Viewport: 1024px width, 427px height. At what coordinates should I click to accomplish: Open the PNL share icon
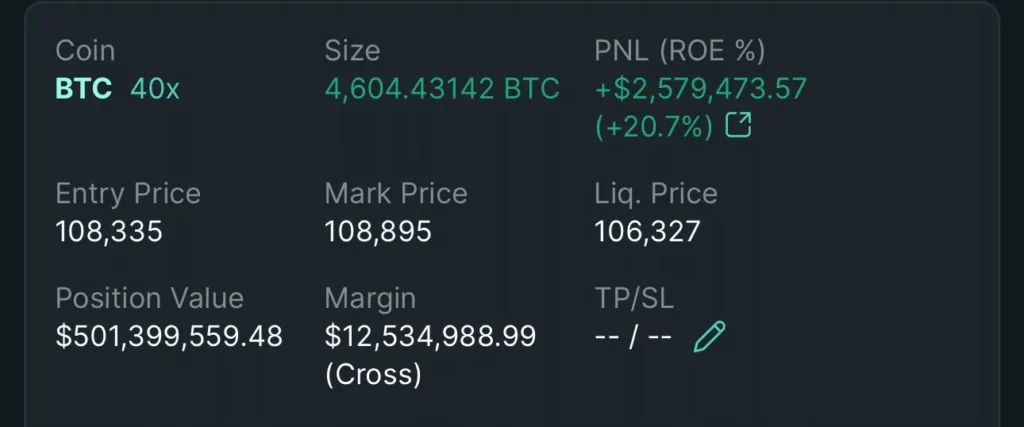[x=739, y=126]
